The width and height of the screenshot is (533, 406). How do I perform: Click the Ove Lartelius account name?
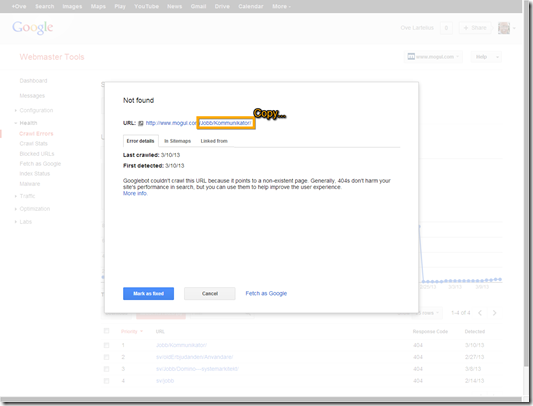(x=417, y=28)
